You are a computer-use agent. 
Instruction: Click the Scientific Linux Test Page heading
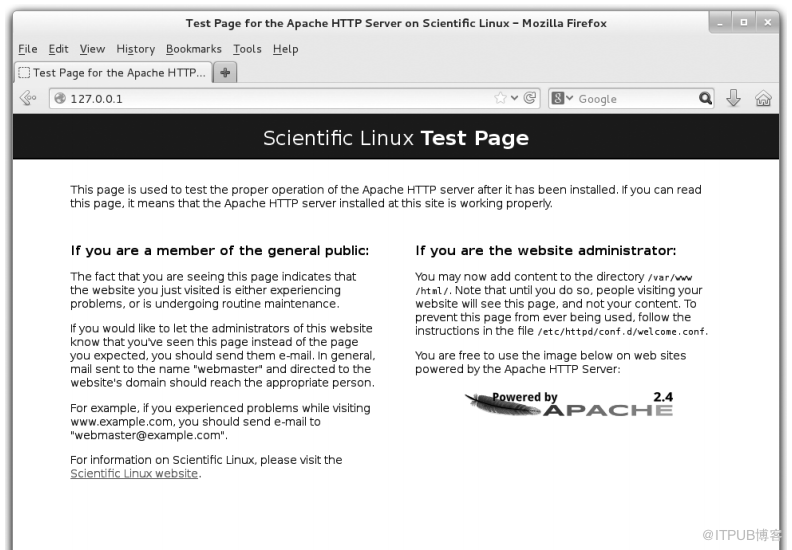(x=395, y=138)
